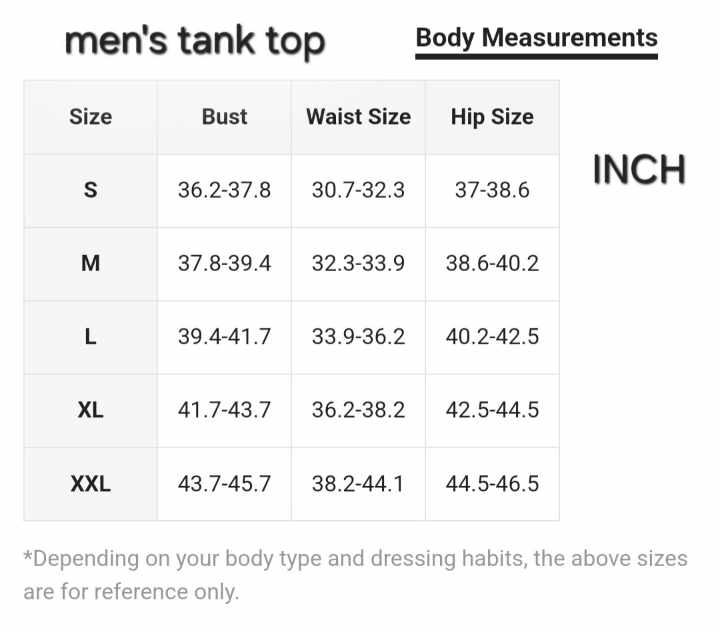The height and width of the screenshot is (630, 720).
Task: Select the XXL size row label
Action: click(x=90, y=484)
